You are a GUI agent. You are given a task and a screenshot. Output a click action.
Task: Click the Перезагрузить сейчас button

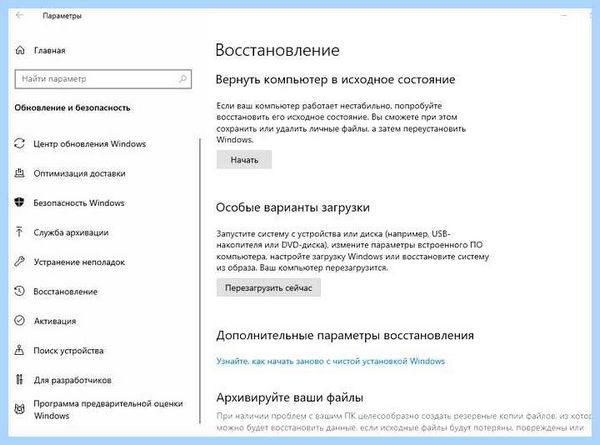tap(268, 287)
